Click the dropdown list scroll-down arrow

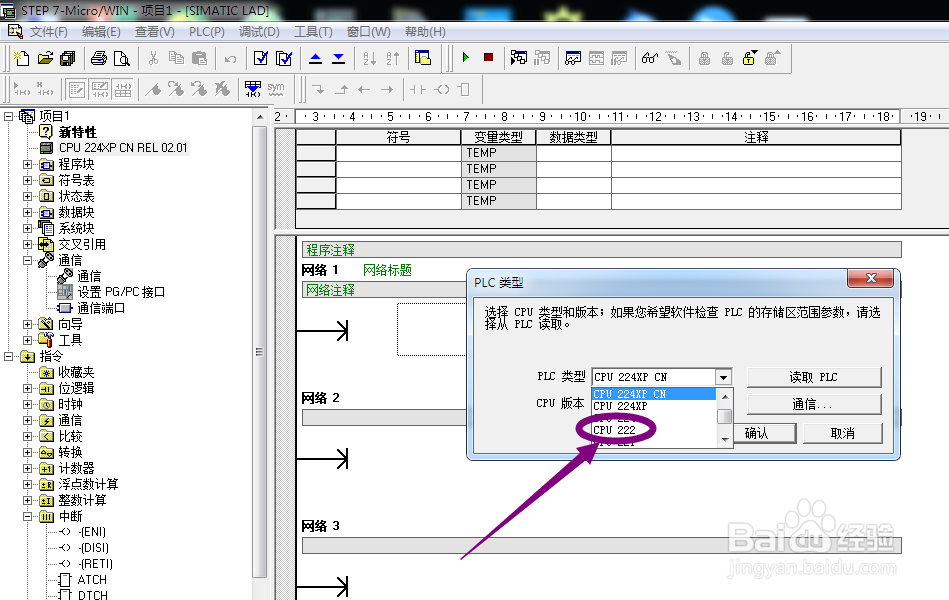pos(724,440)
